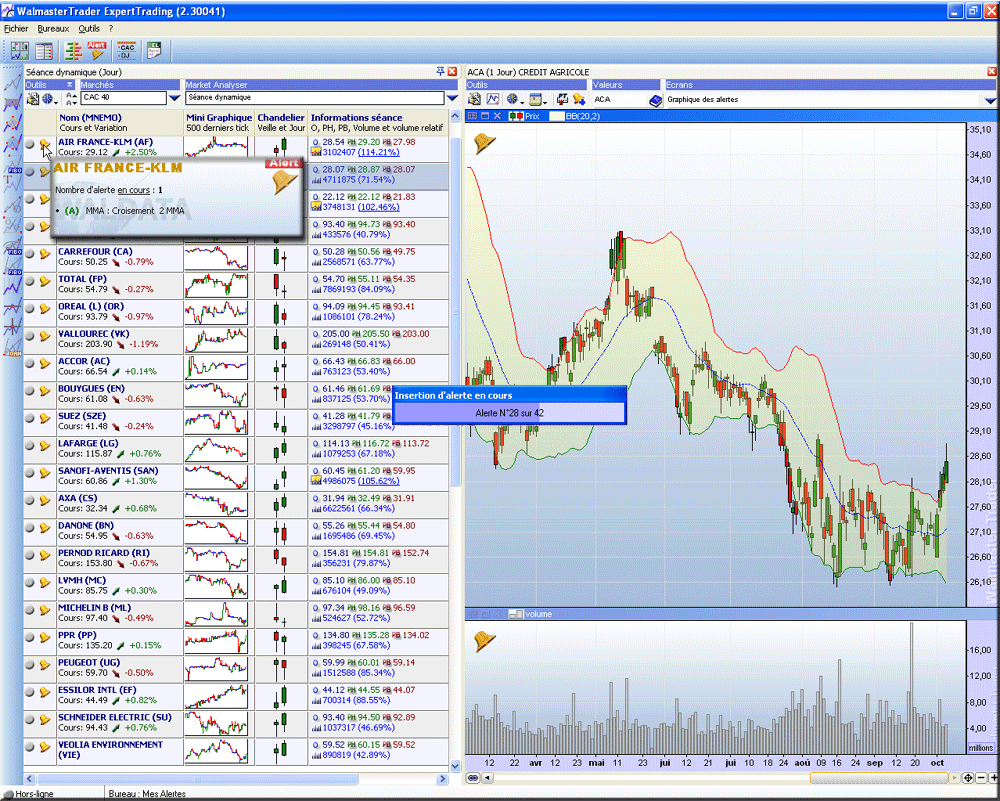Click the (114.21%) relative volume link

[379, 152]
